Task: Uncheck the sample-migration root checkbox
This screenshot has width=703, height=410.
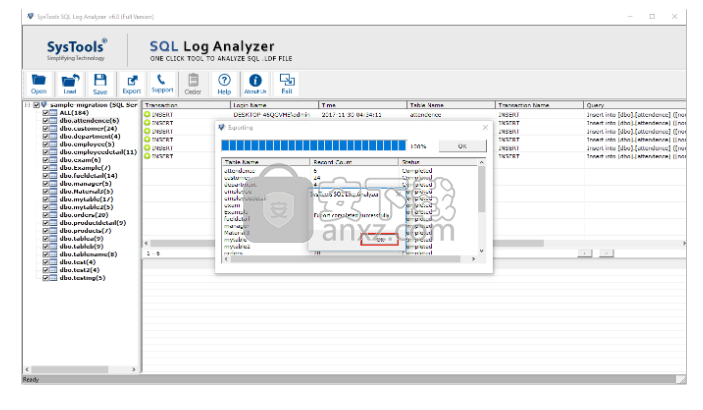Action: pos(36,105)
